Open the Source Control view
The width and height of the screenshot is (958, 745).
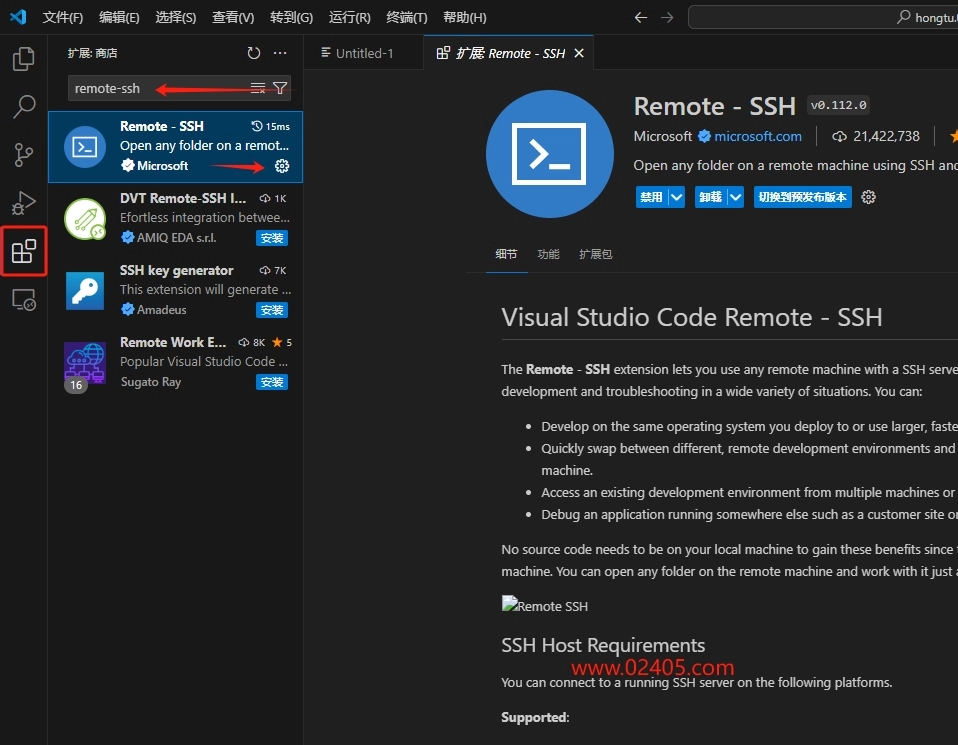[24, 155]
